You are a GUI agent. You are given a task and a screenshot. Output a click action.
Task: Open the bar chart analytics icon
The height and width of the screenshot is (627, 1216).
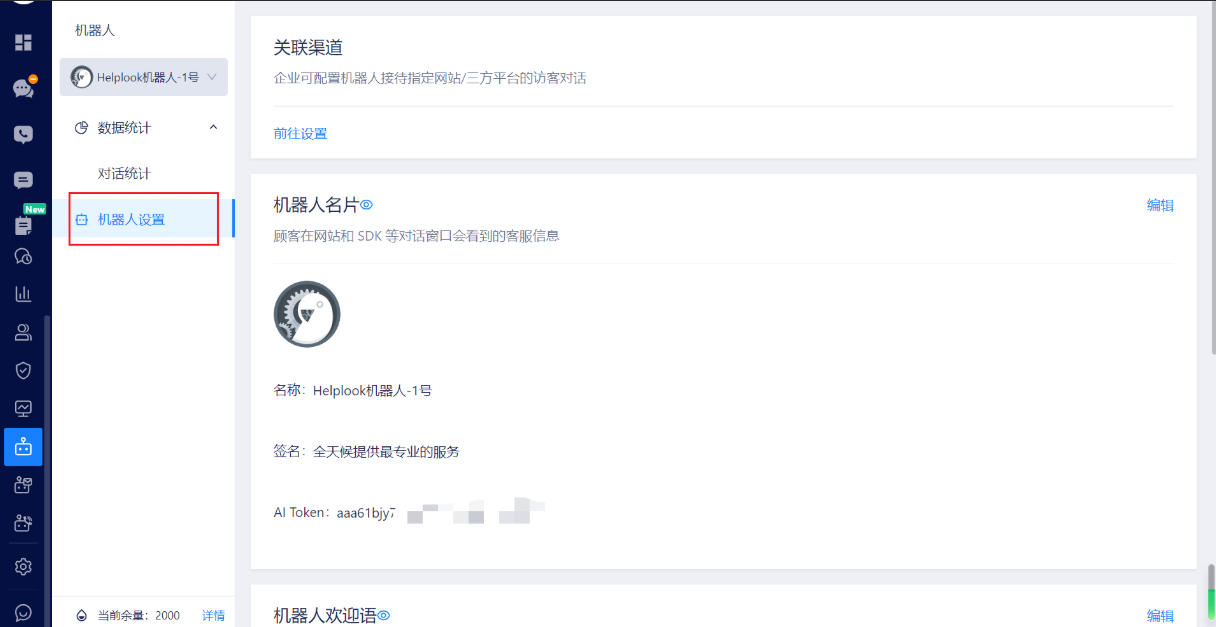click(x=23, y=293)
